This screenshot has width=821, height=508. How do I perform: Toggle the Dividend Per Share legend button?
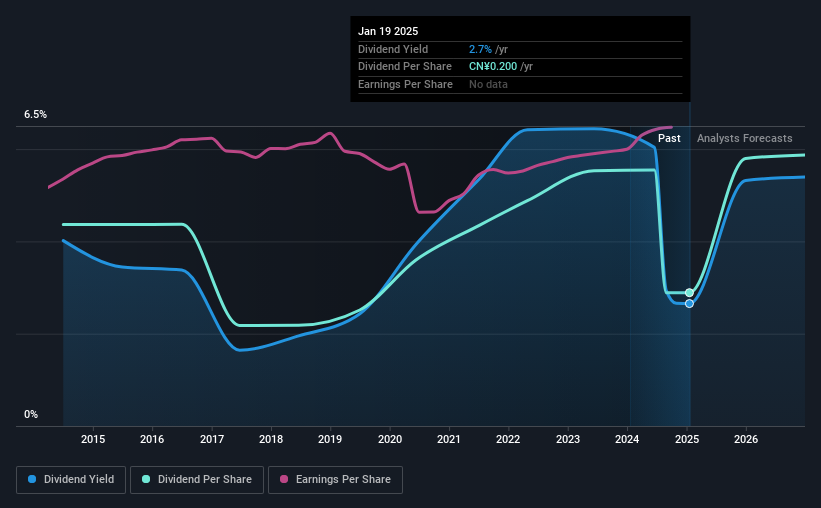coord(197,480)
